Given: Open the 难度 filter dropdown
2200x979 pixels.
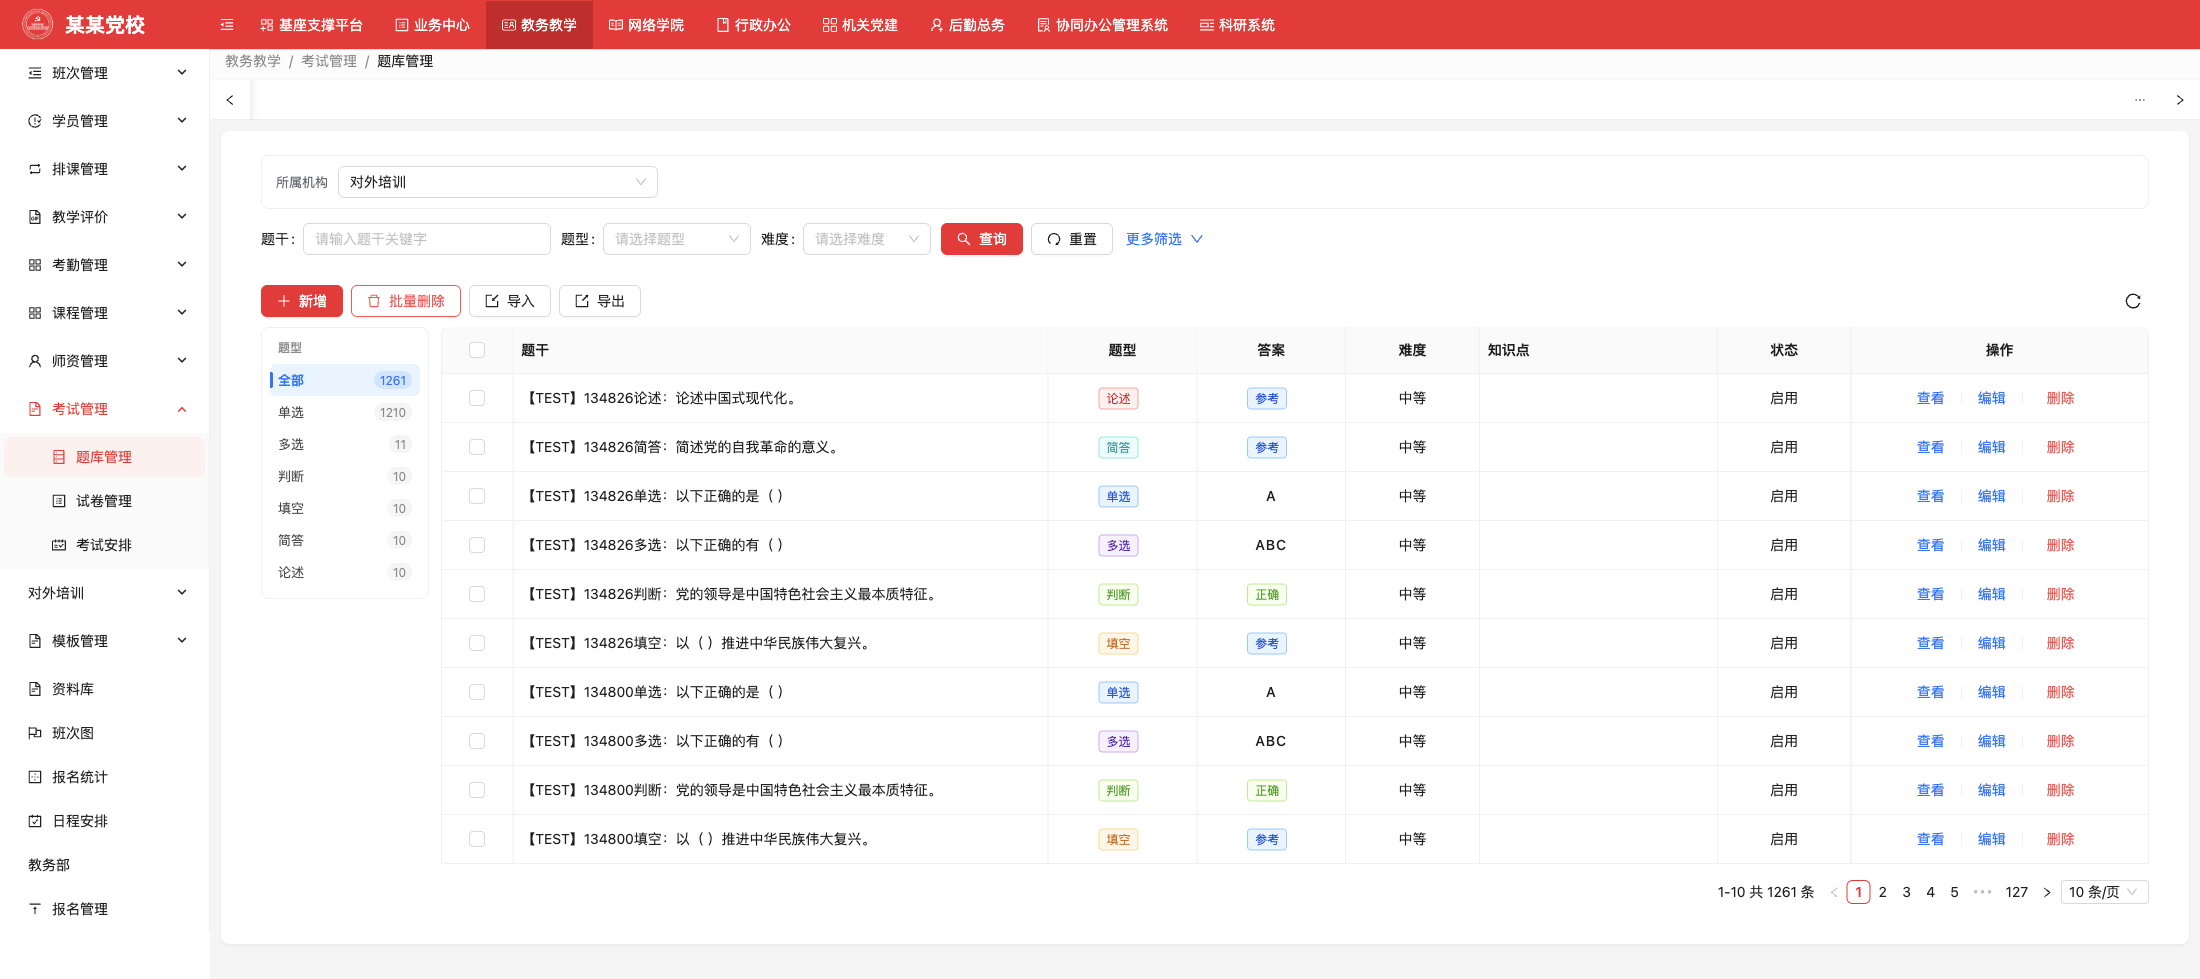Looking at the screenshot, I should [867, 239].
